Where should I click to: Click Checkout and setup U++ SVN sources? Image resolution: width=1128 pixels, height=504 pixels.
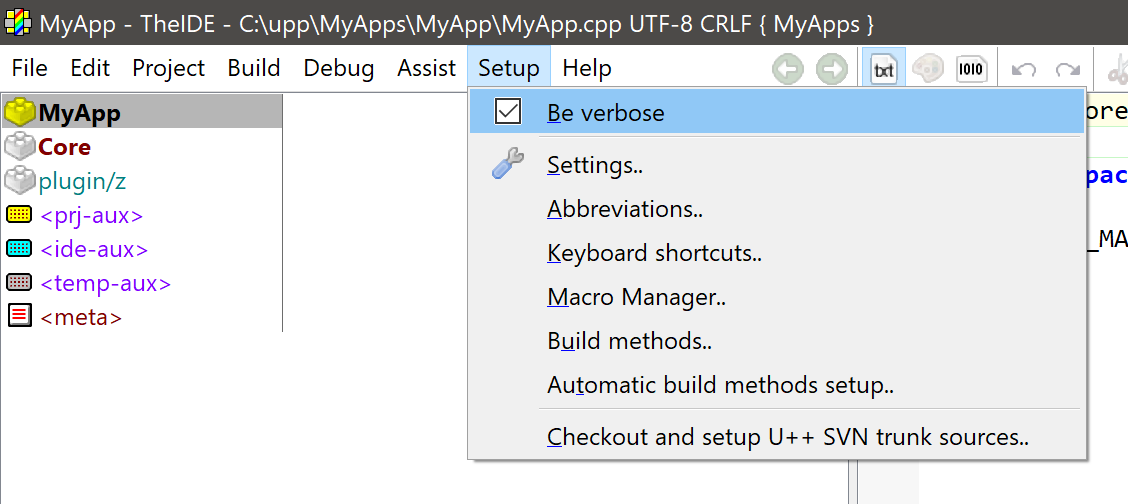[787, 437]
